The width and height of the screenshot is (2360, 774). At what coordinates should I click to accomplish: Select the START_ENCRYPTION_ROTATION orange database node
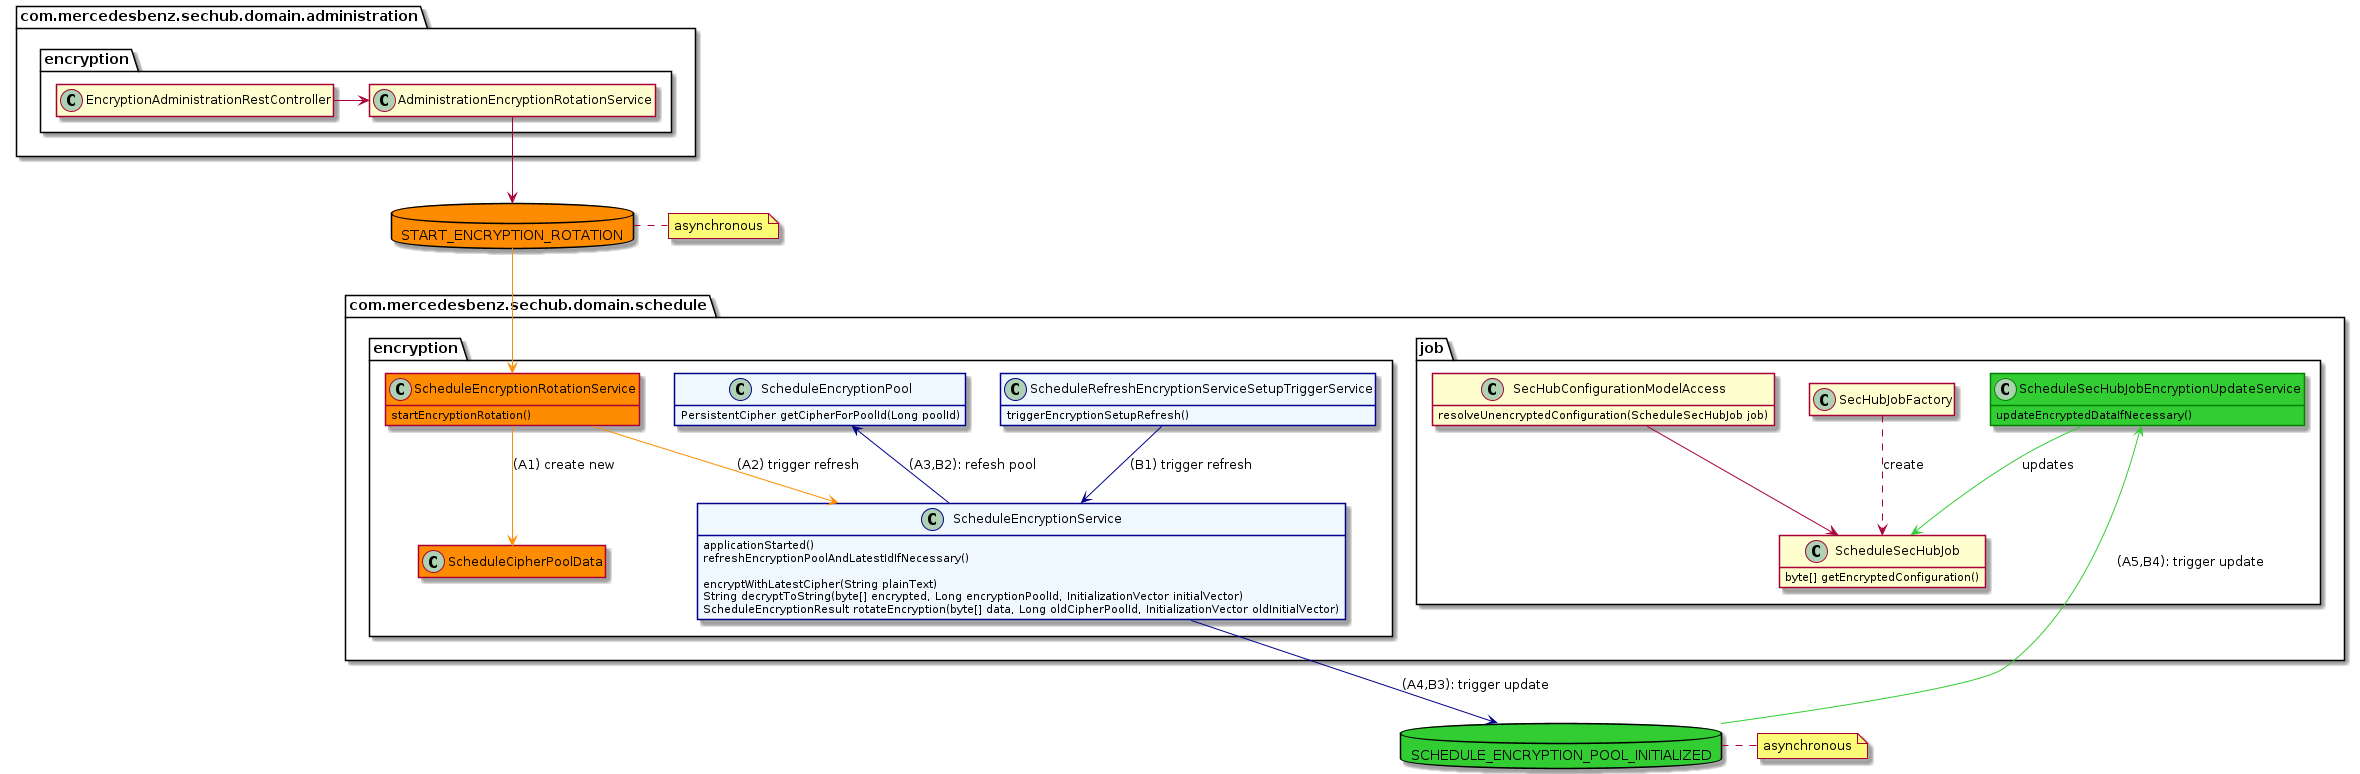click(512, 227)
